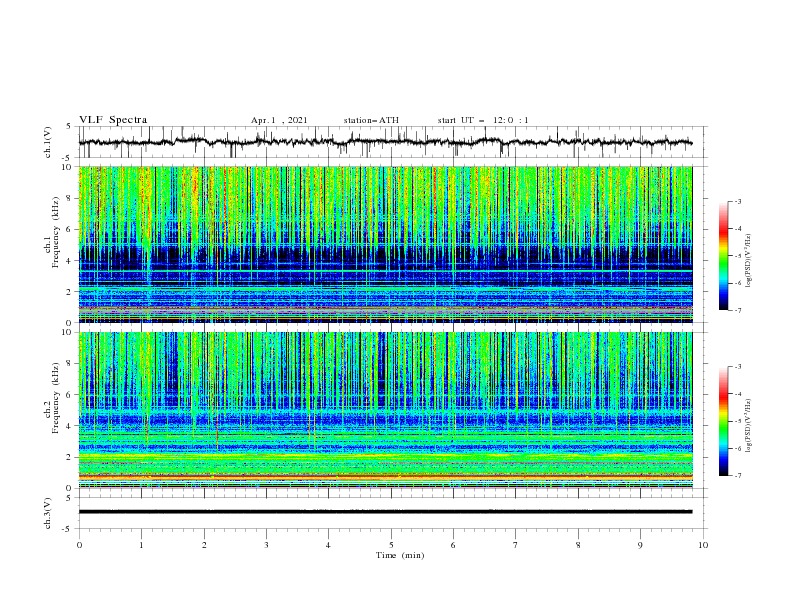Click the 4 minute label on time axis
The height and width of the screenshot is (612, 792).
tap(328, 545)
